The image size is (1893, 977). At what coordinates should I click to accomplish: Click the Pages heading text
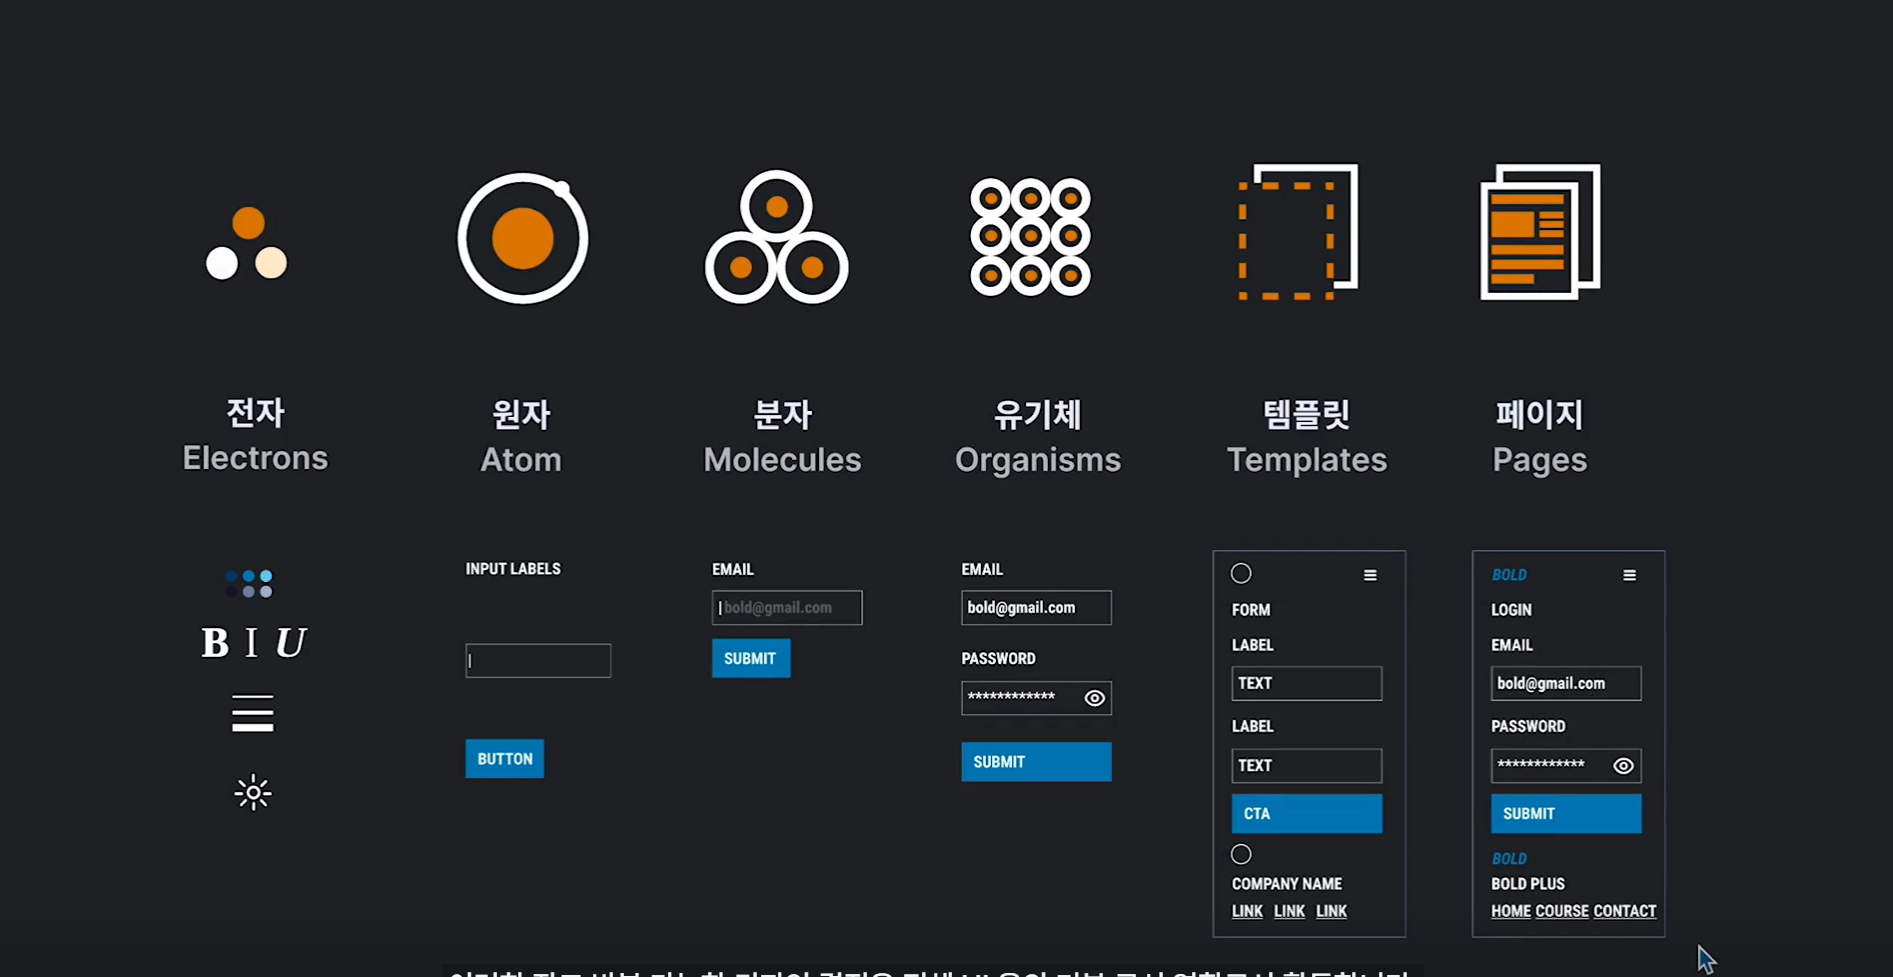coord(1540,460)
